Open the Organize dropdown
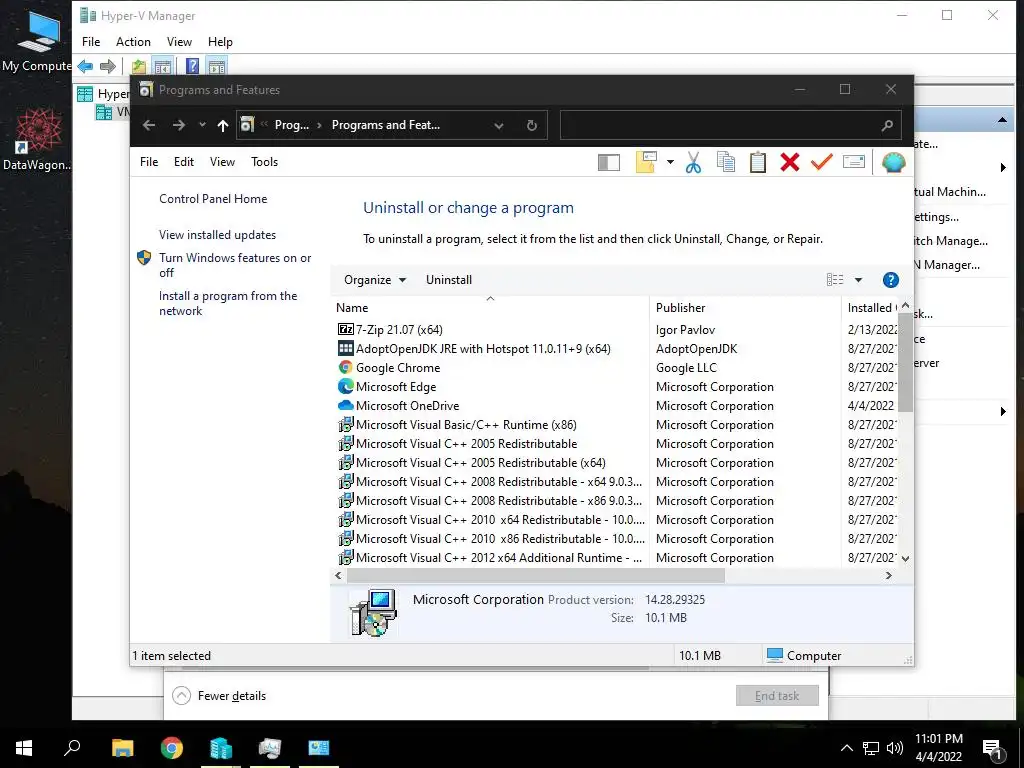The height and width of the screenshot is (768, 1024). click(375, 280)
